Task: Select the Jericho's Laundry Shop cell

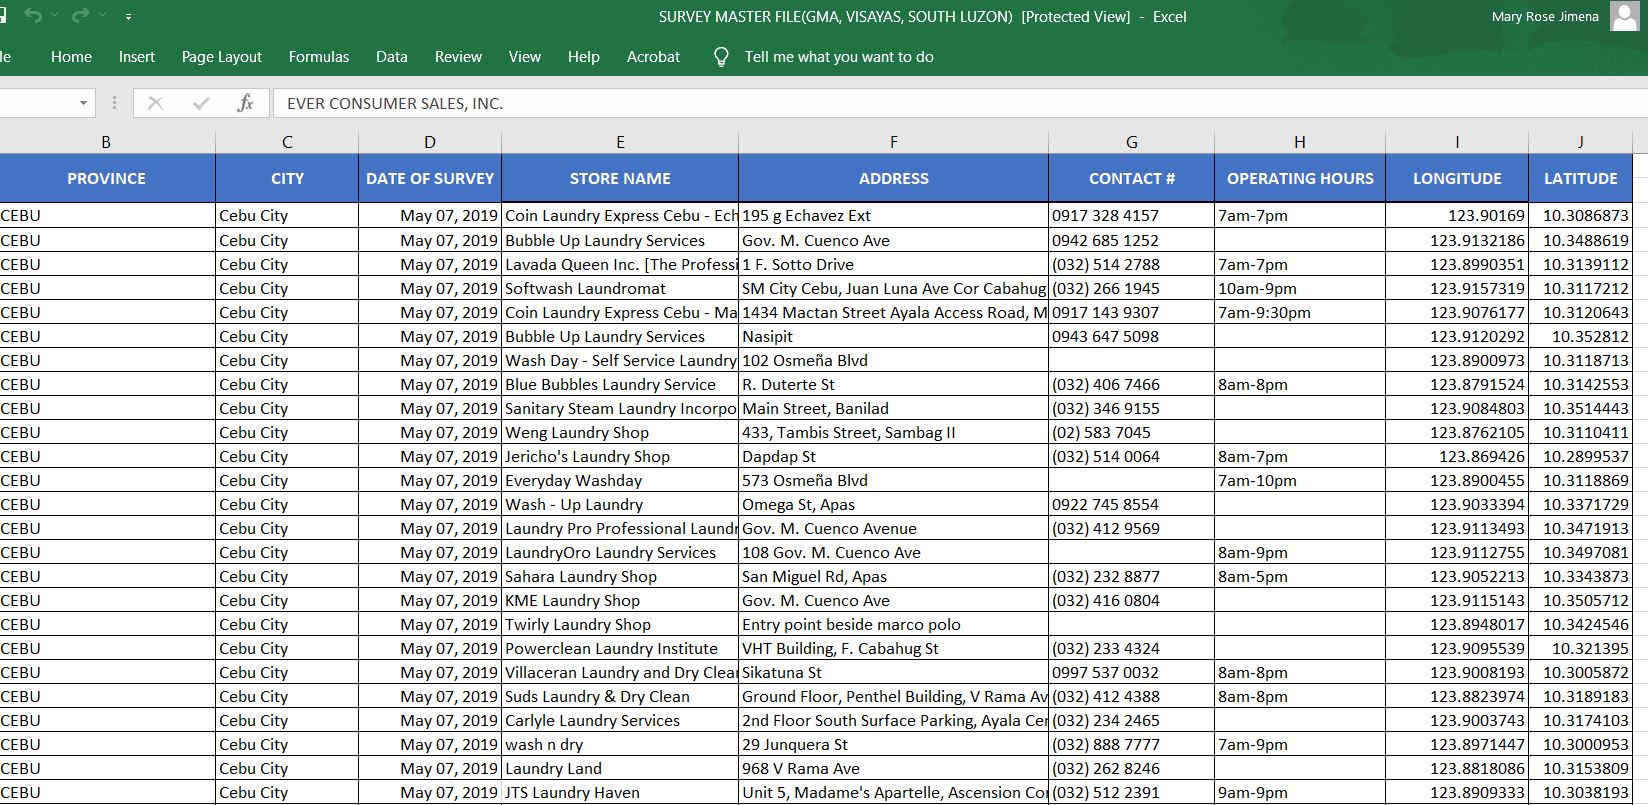Action: pos(620,456)
